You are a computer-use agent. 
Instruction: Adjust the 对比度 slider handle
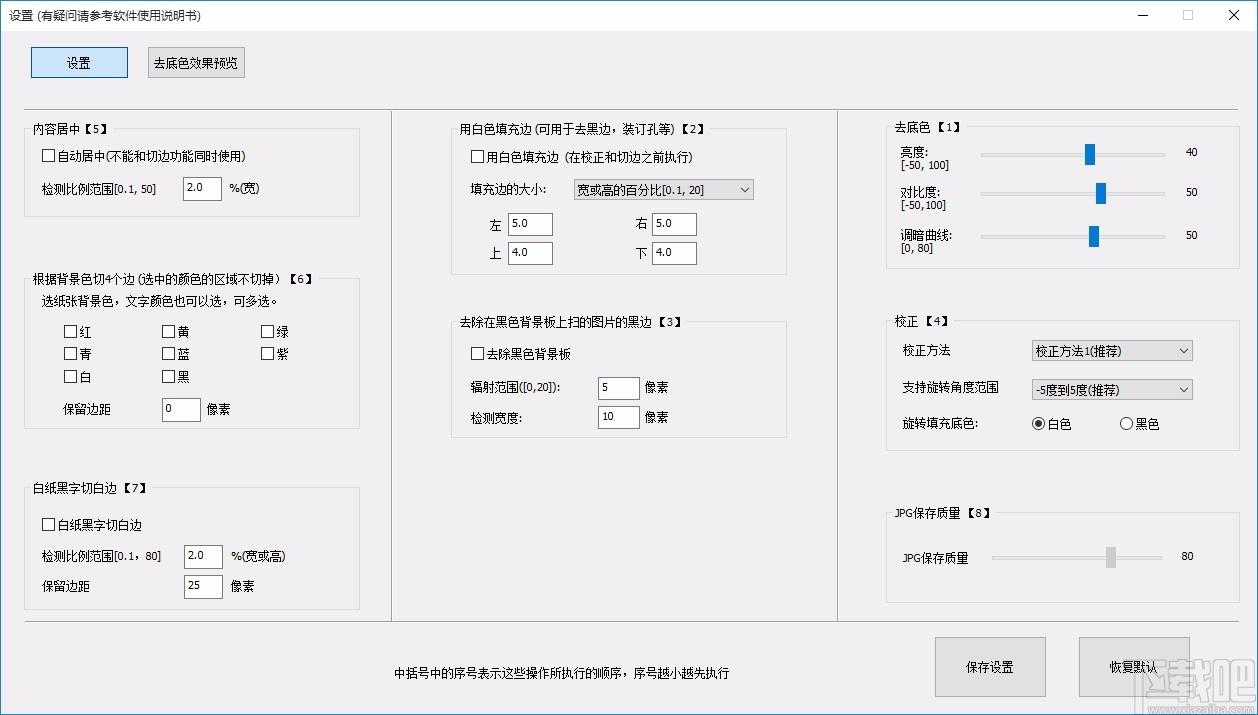(x=1101, y=193)
